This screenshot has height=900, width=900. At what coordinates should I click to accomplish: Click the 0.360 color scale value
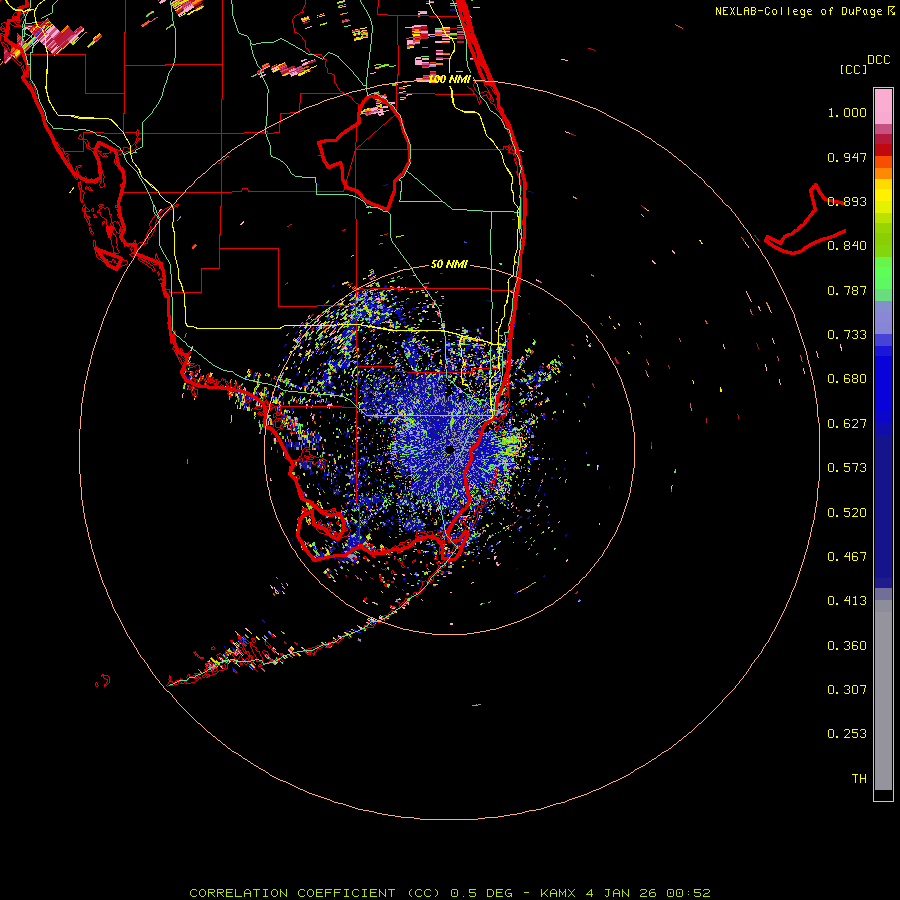pyautogui.click(x=847, y=646)
